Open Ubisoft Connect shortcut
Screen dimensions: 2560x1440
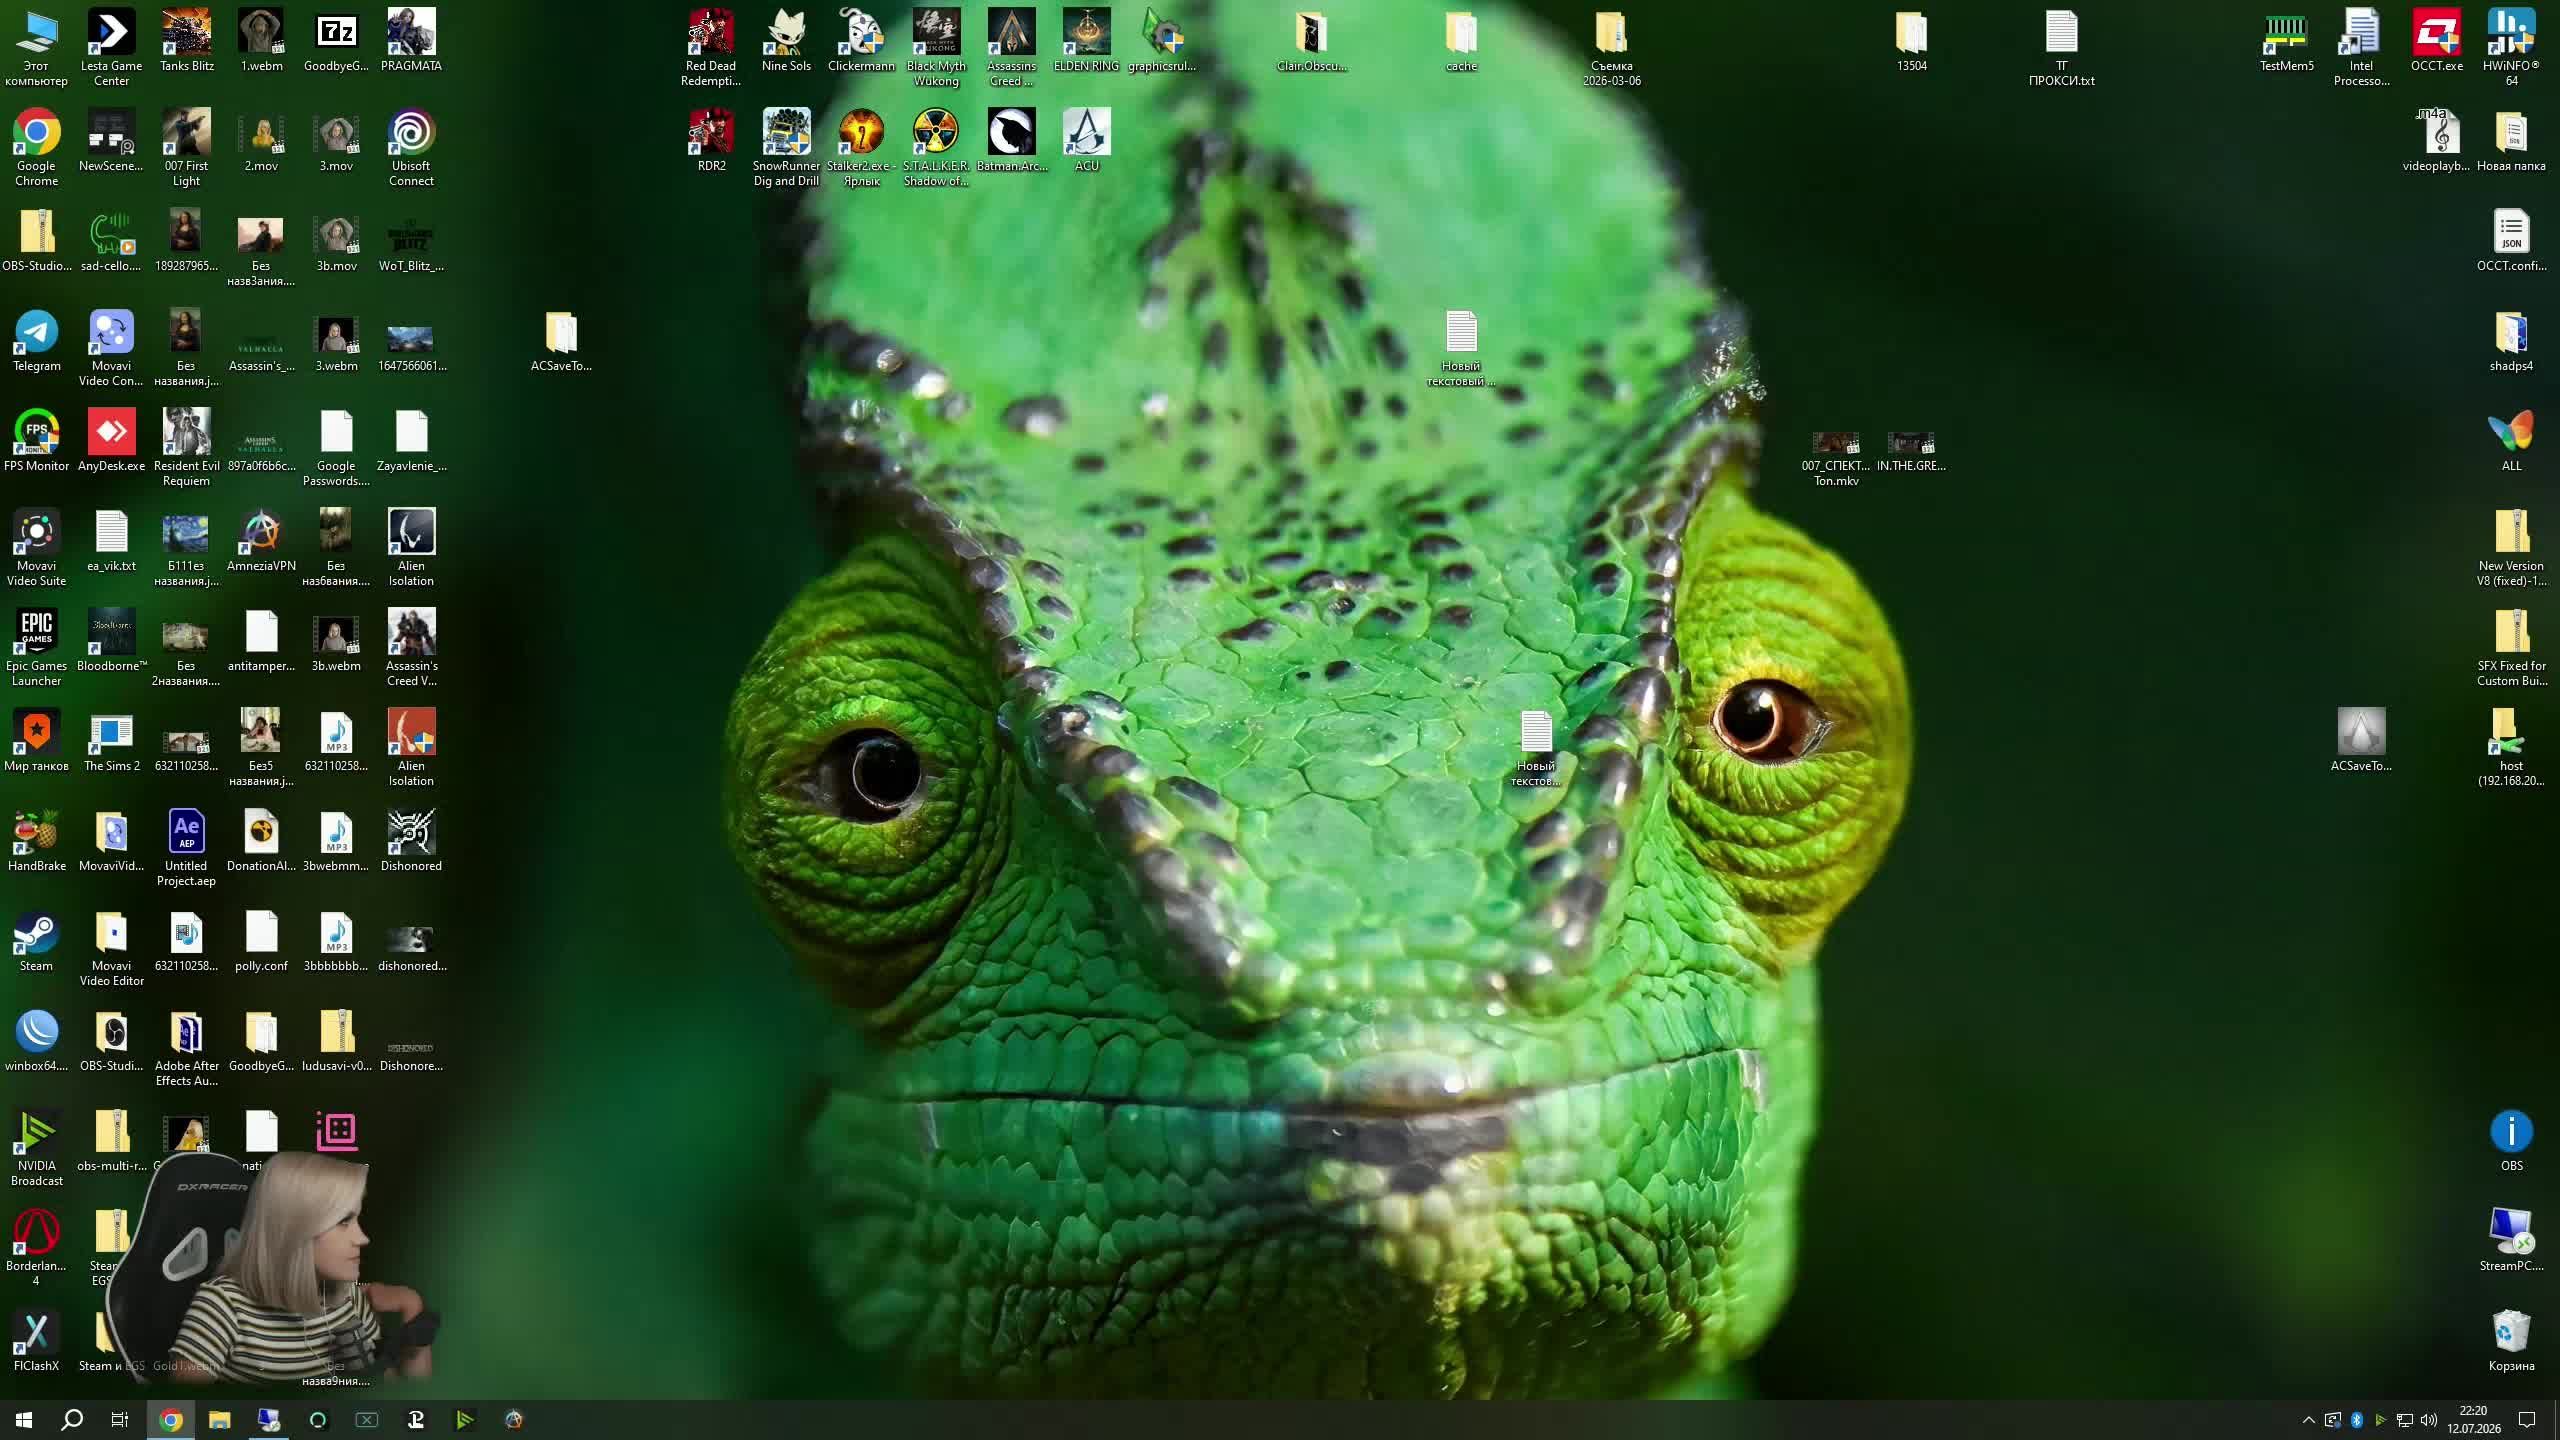tap(411, 147)
